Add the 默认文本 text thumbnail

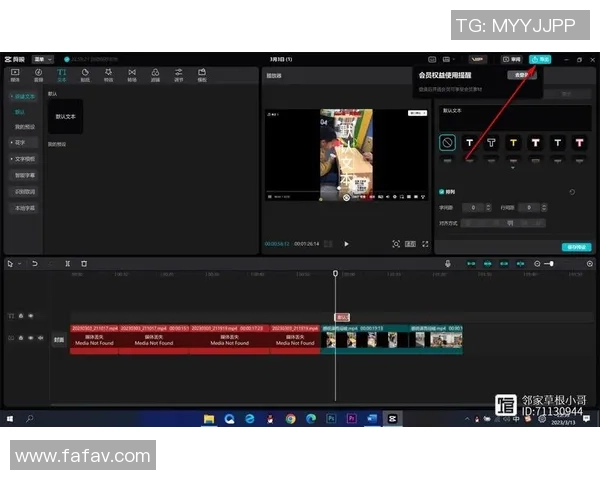[65, 116]
